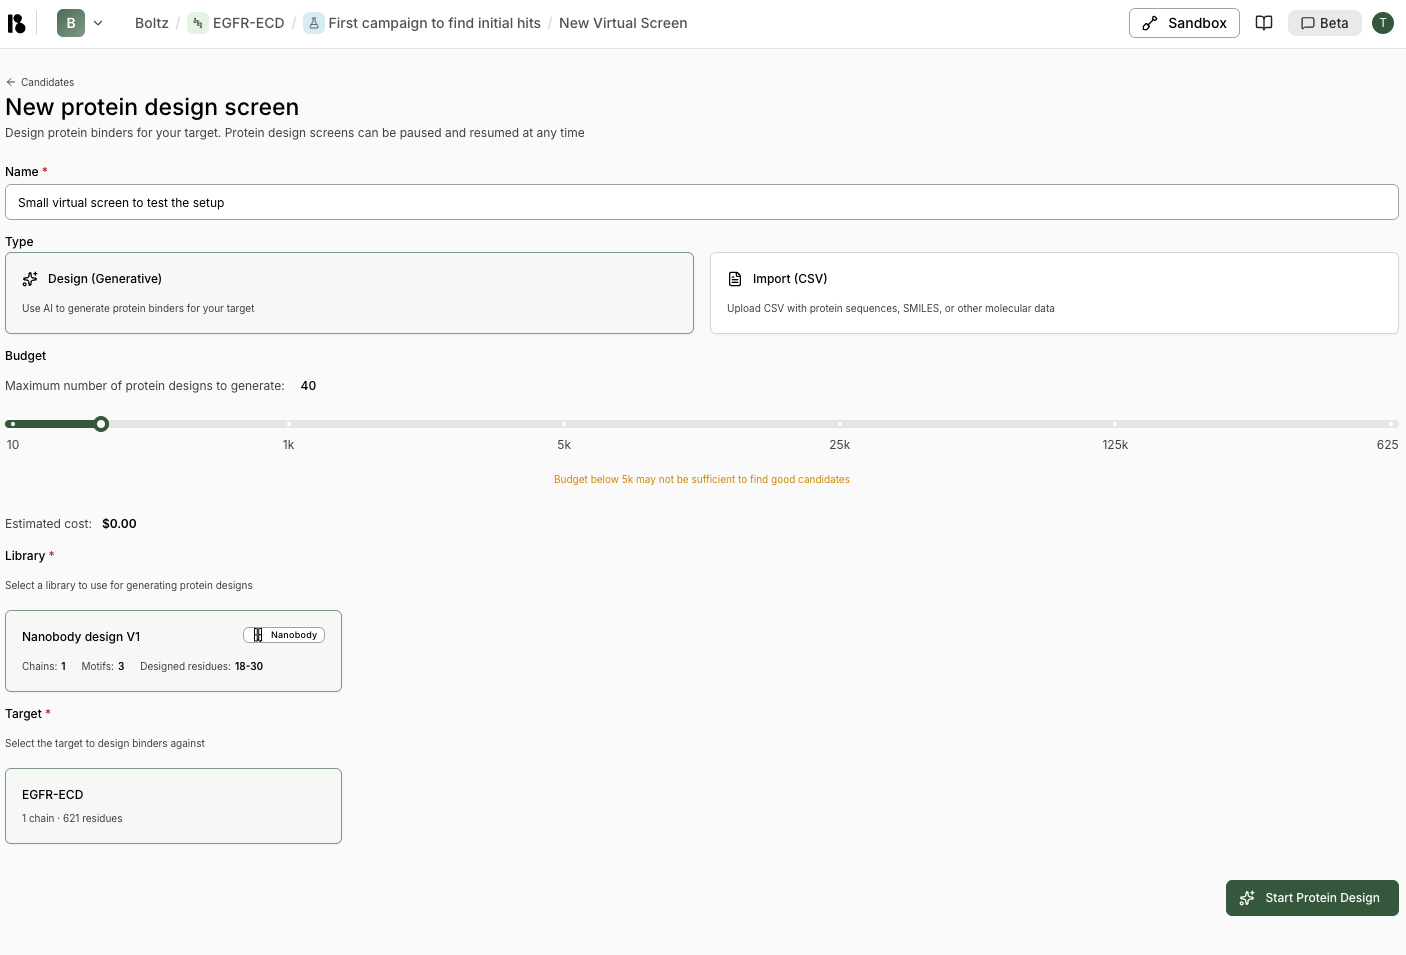Choose the Nanobody design V1 library
The width and height of the screenshot is (1406, 955).
pyautogui.click(x=173, y=650)
